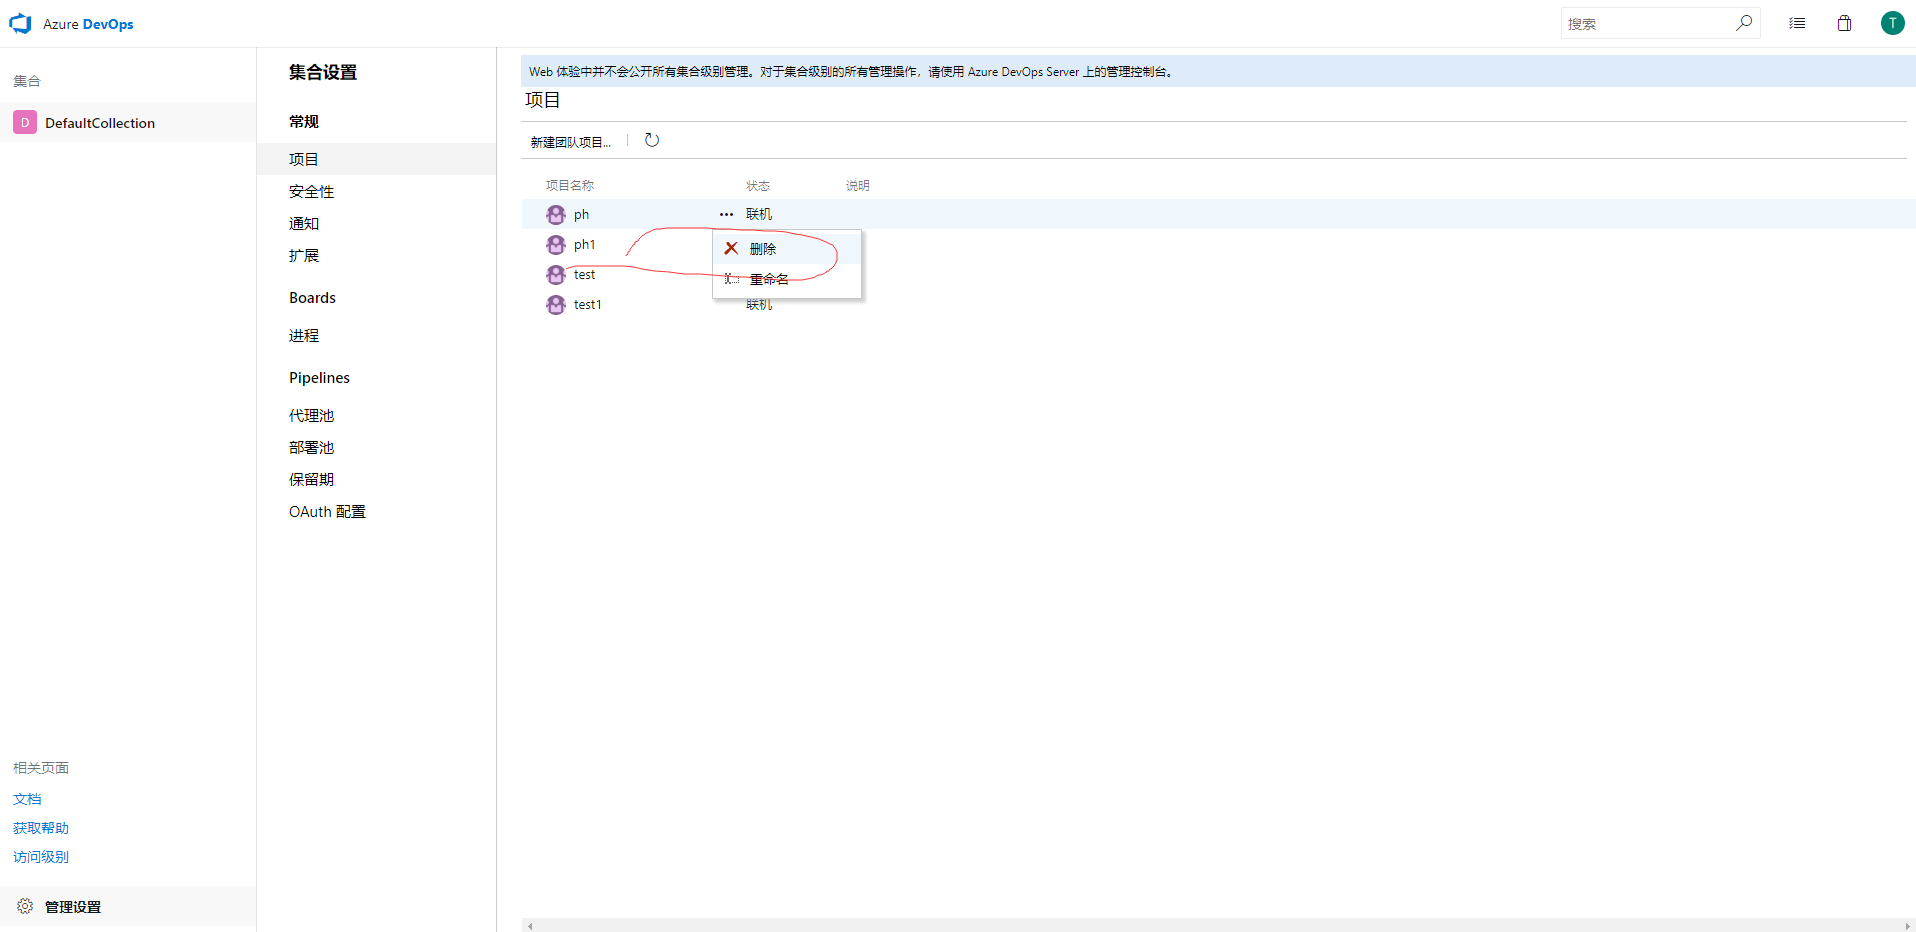Select DefaultCollection in the collection list
Image resolution: width=1916 pixels, height=932 pixels.
click(100, 123)
